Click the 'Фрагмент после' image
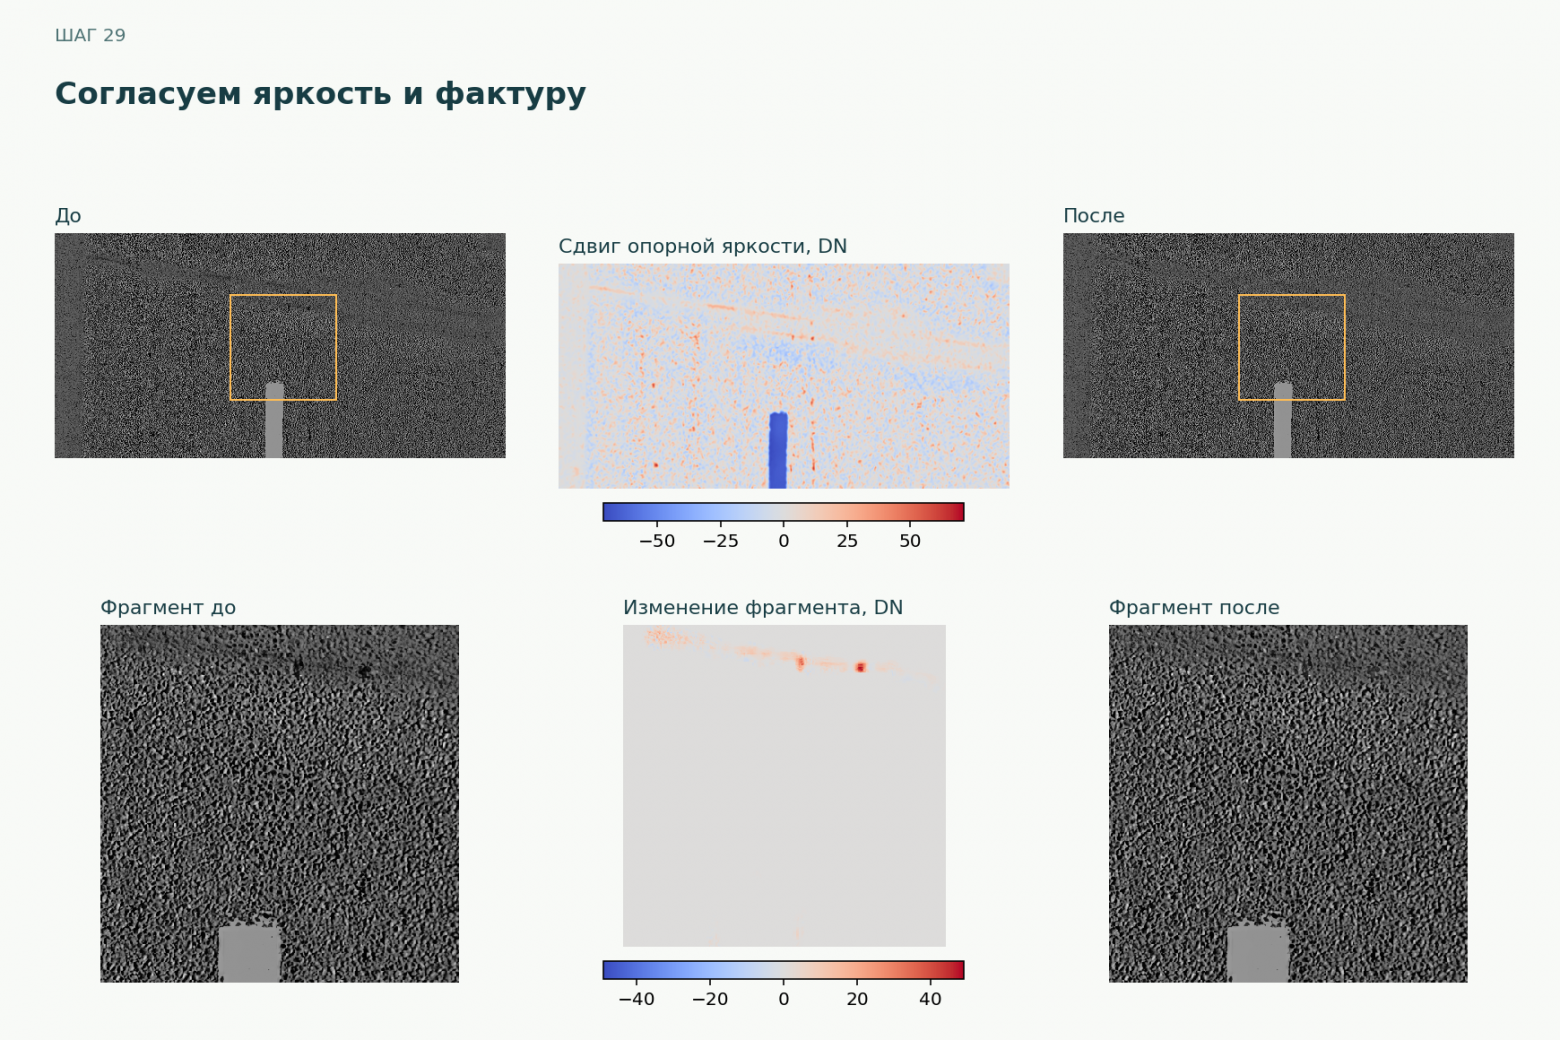The height and width of the screenshot is (1040, 1560). coord(1288,804)
